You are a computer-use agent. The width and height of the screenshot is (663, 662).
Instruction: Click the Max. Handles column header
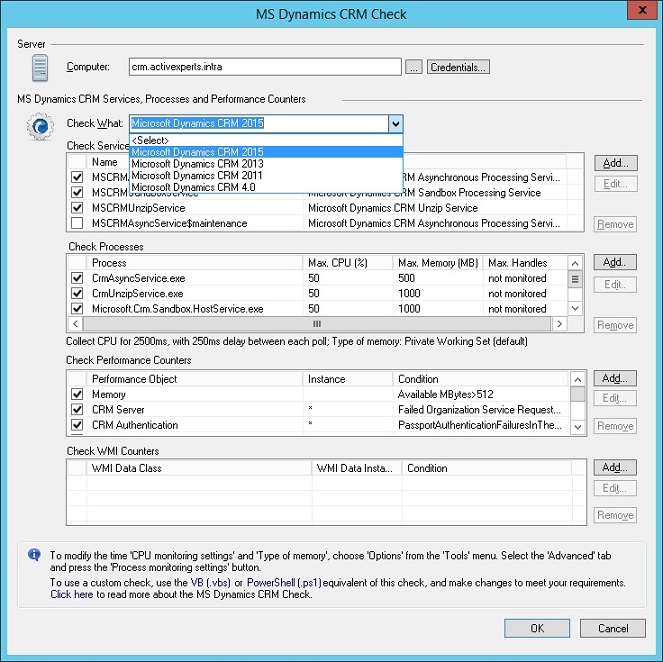tap(526, 263)
